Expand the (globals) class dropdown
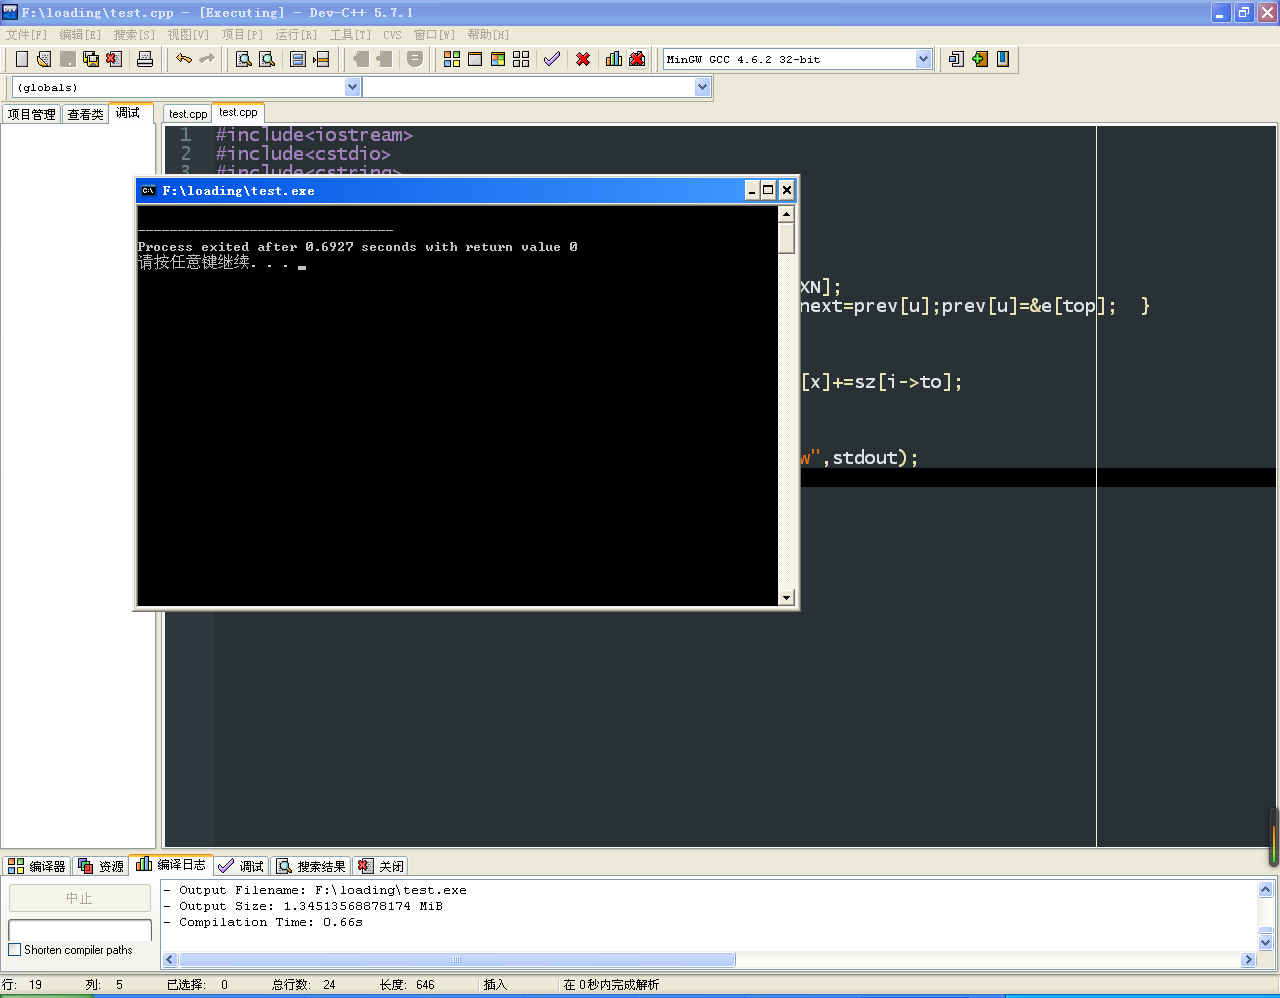1280x998 pixels. click(x=352, y=87)
